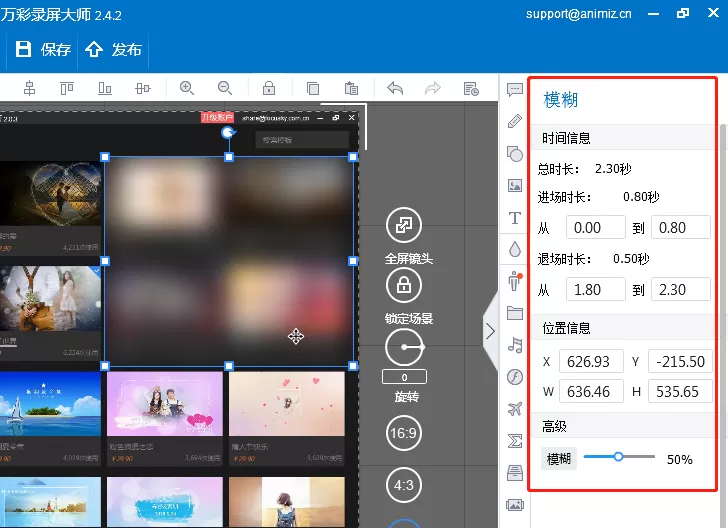
Task: Toggle lock scene (锁定场景) button
Action: coord(404,285)
